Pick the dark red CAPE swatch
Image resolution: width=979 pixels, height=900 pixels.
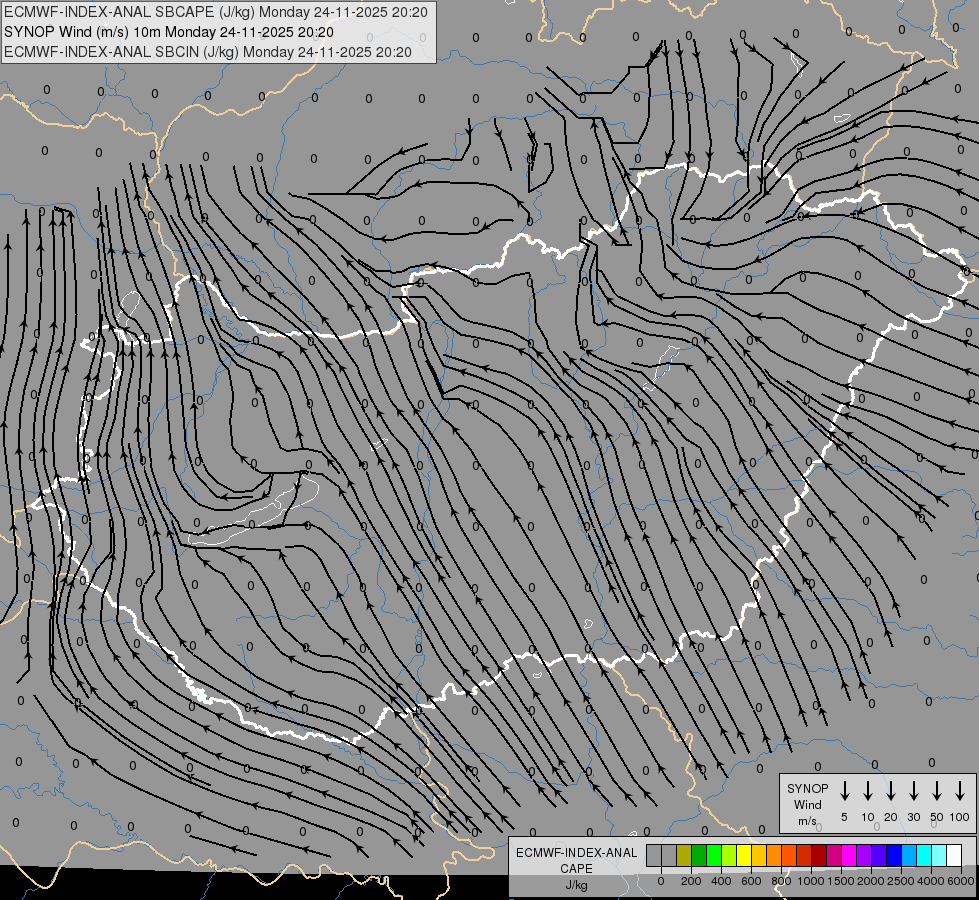tap(819, 855)
